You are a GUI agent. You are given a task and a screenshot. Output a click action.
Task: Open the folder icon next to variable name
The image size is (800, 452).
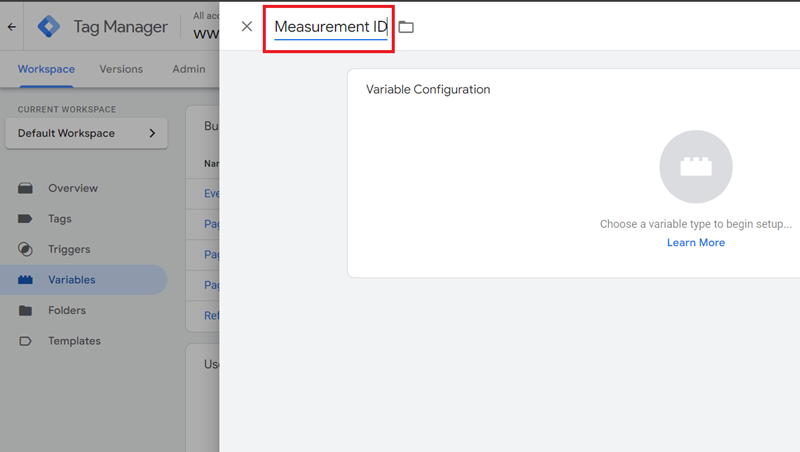[x=406, y=27]
